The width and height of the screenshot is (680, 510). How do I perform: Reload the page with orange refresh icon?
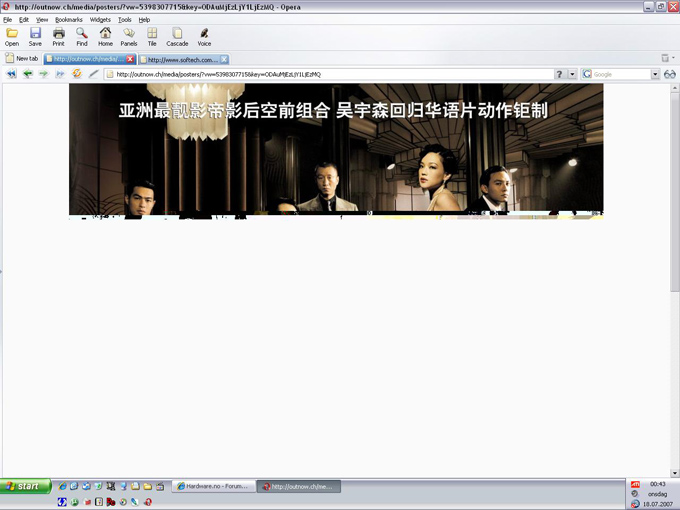click(77, 74)
